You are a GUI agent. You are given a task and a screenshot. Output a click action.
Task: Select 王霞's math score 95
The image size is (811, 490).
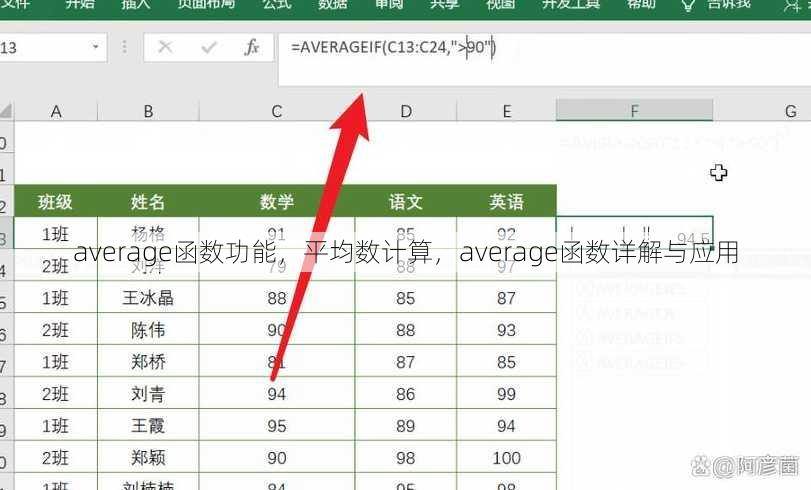click(277, 426)
